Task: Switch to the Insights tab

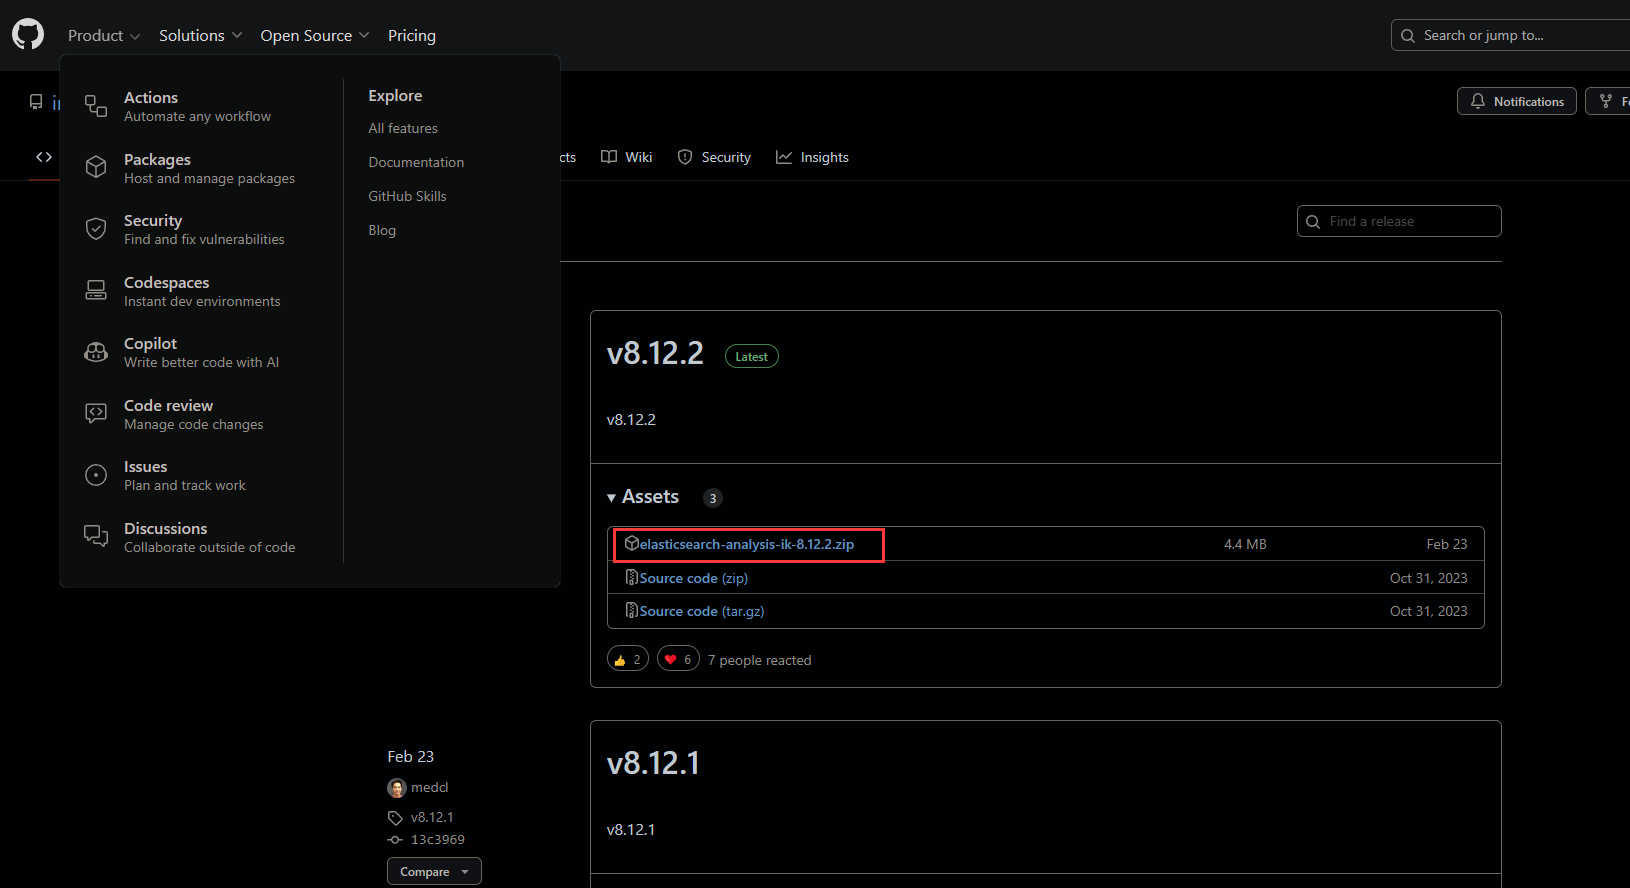Action: (812, 157)
